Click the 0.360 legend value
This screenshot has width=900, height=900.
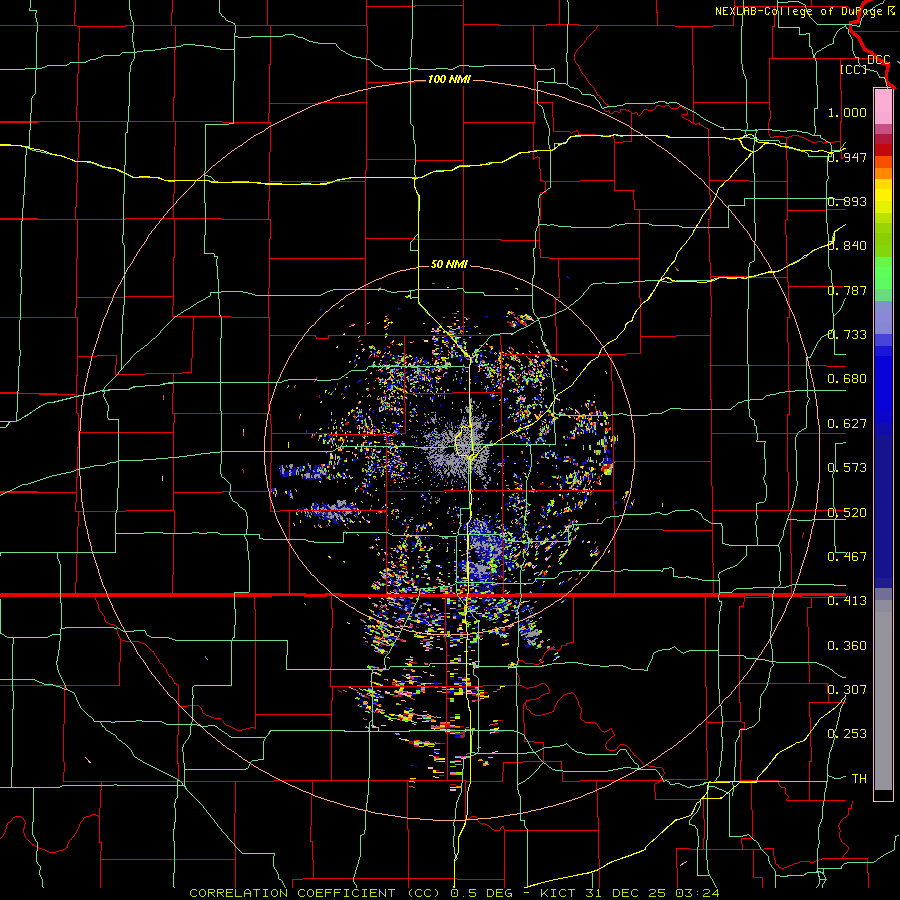click(x=847, y=646)
